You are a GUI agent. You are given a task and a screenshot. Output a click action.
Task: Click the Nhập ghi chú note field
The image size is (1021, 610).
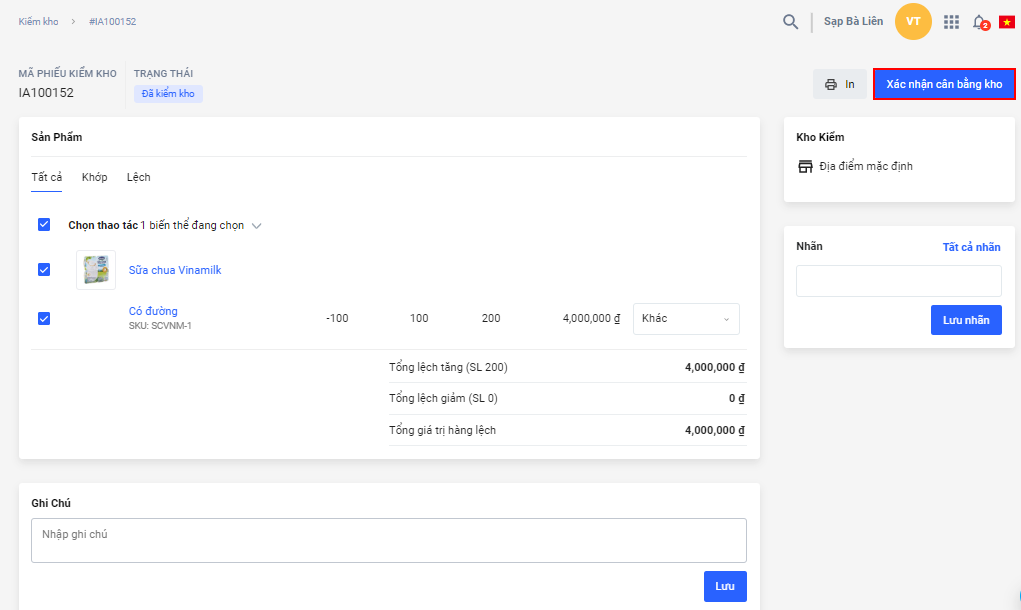tap(388, 540)
